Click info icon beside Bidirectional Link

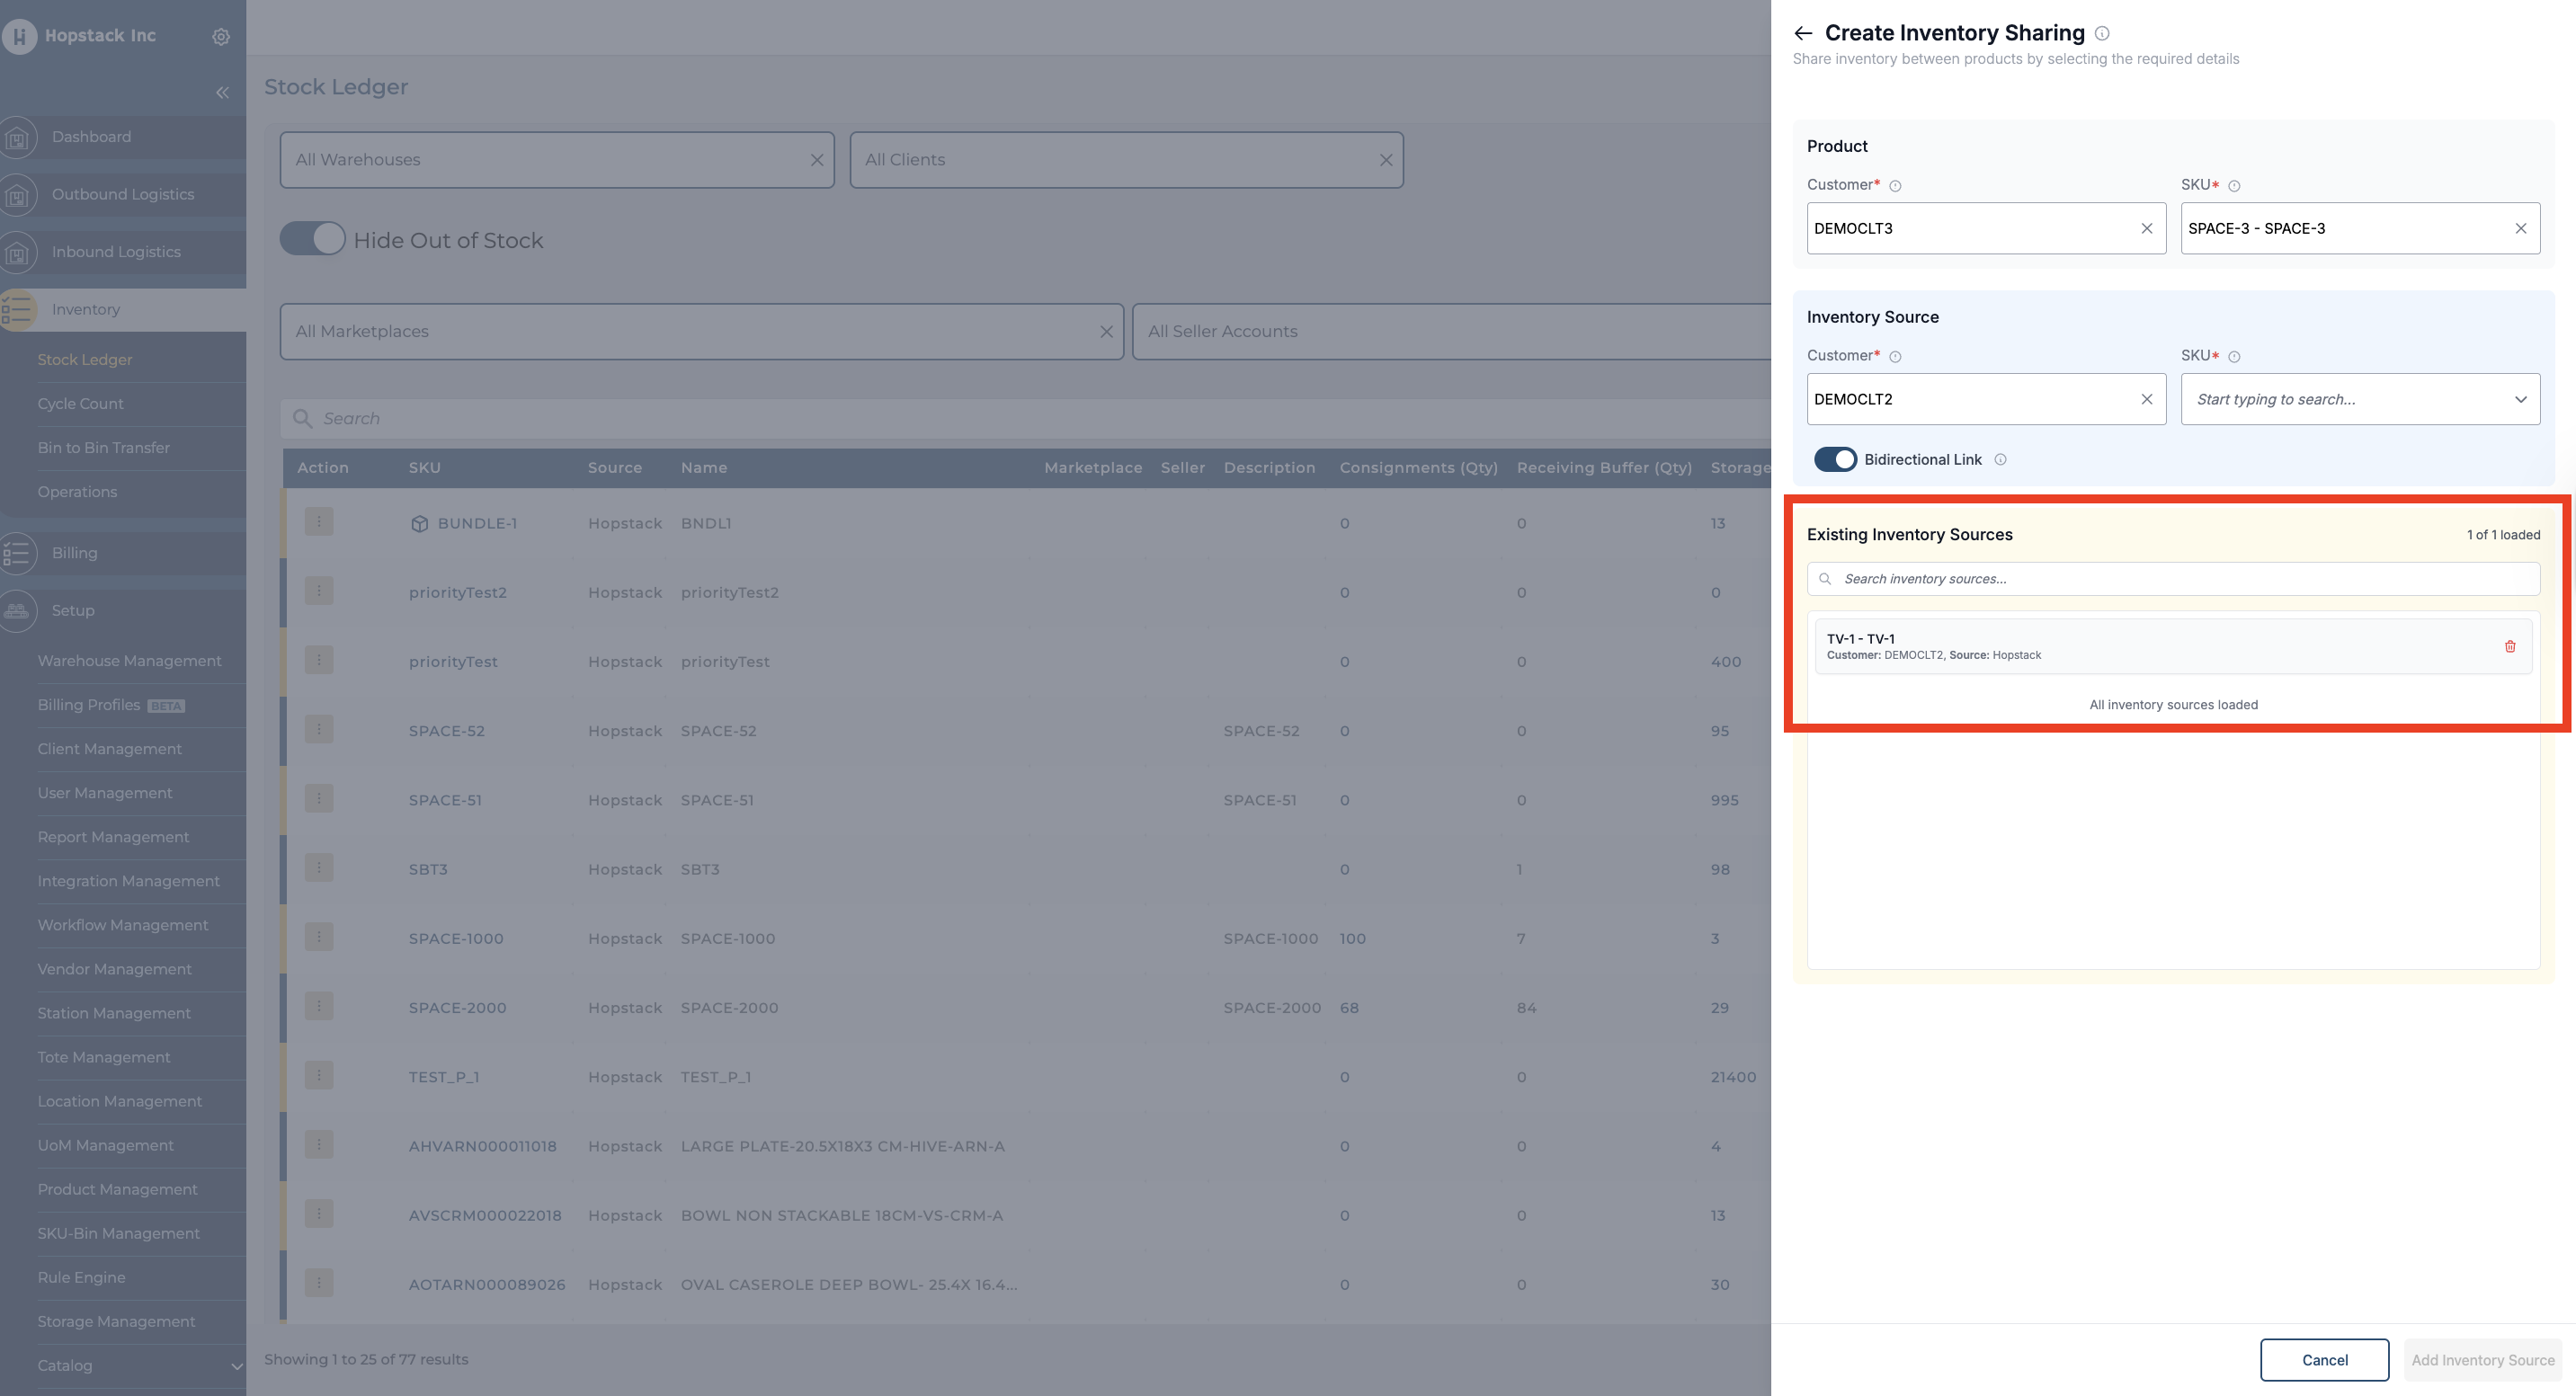click(x=2000, y=460)
